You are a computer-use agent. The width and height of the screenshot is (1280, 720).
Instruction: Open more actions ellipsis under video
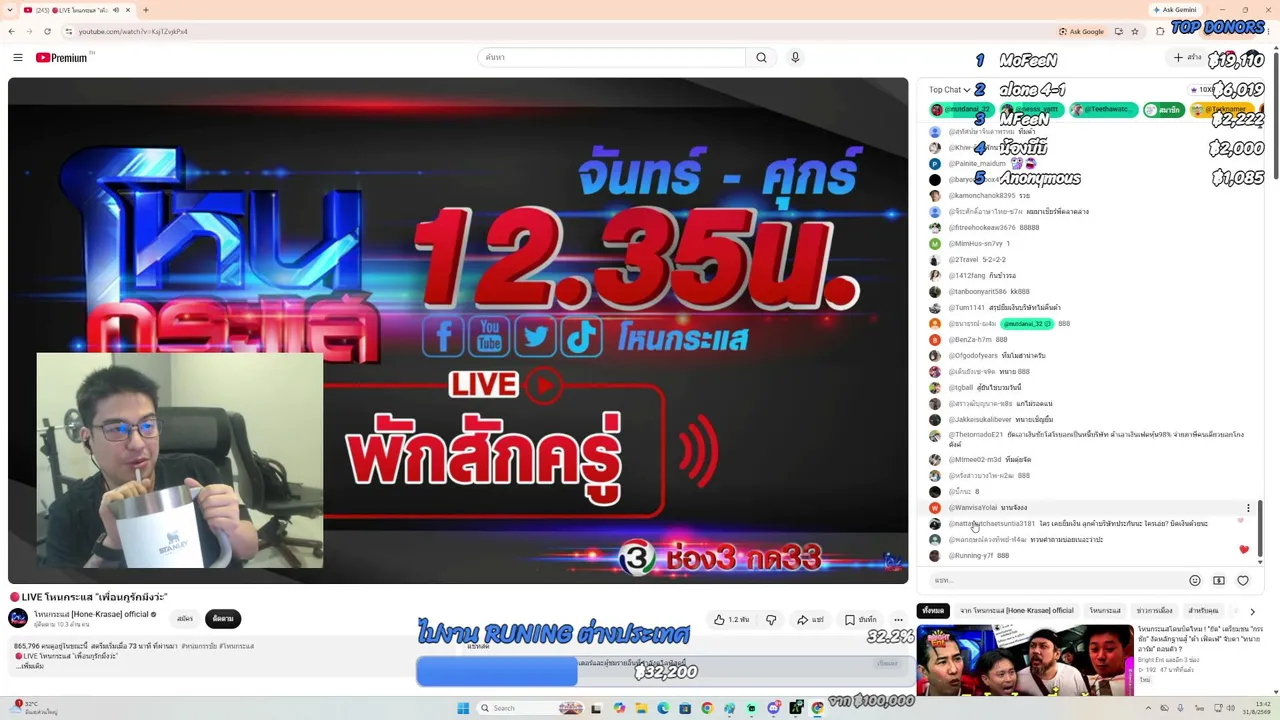(898, 620)
